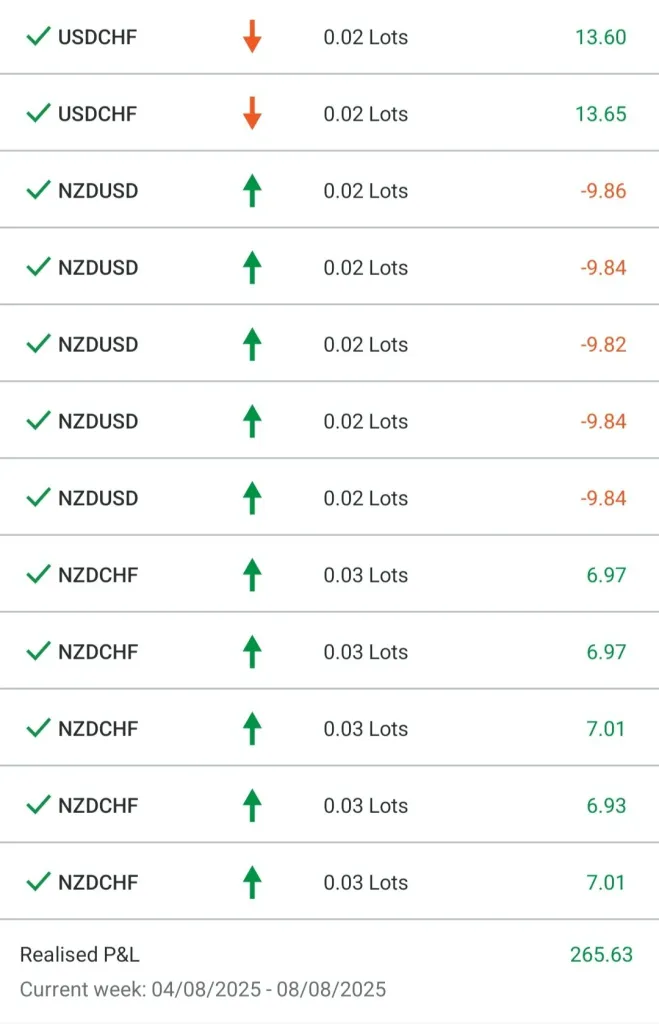
Task: Tap the Current week date range text
Action: pyautogui.click(x=202, y=990)
